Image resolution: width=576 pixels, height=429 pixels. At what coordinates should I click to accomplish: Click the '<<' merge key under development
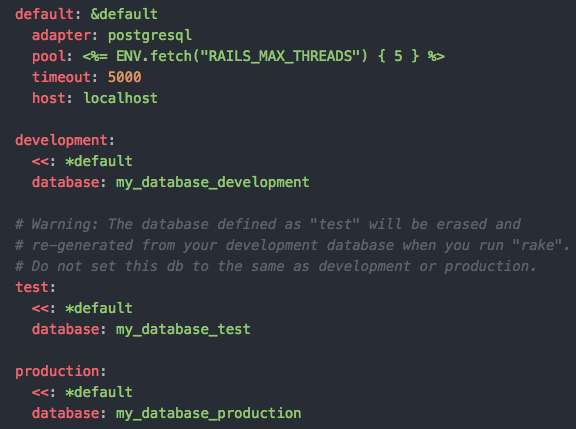[x=40, y=161]
